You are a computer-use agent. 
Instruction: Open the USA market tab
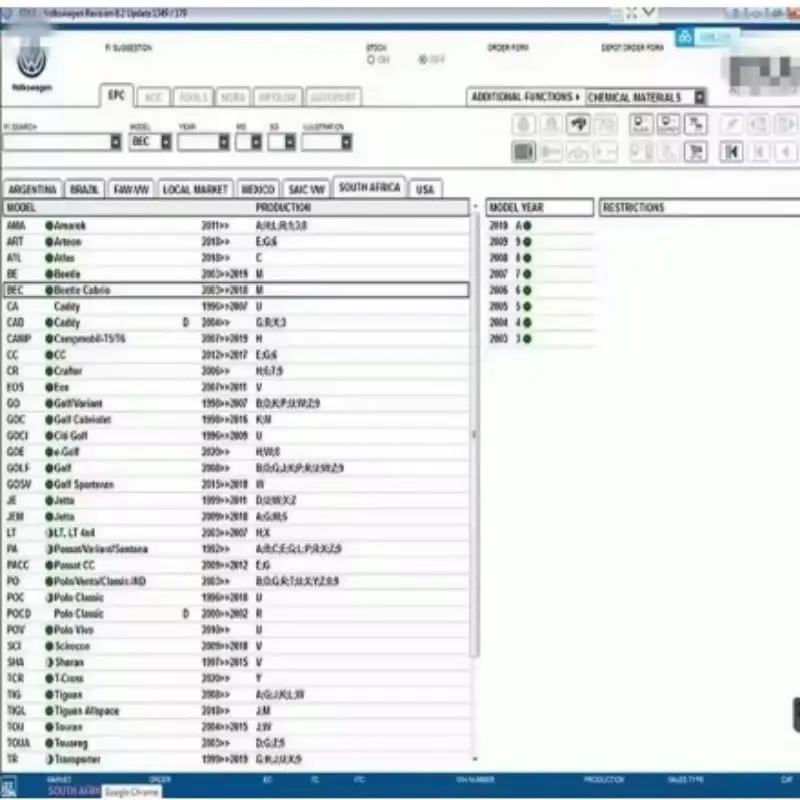pyautogui.click(x=425, y=189)
